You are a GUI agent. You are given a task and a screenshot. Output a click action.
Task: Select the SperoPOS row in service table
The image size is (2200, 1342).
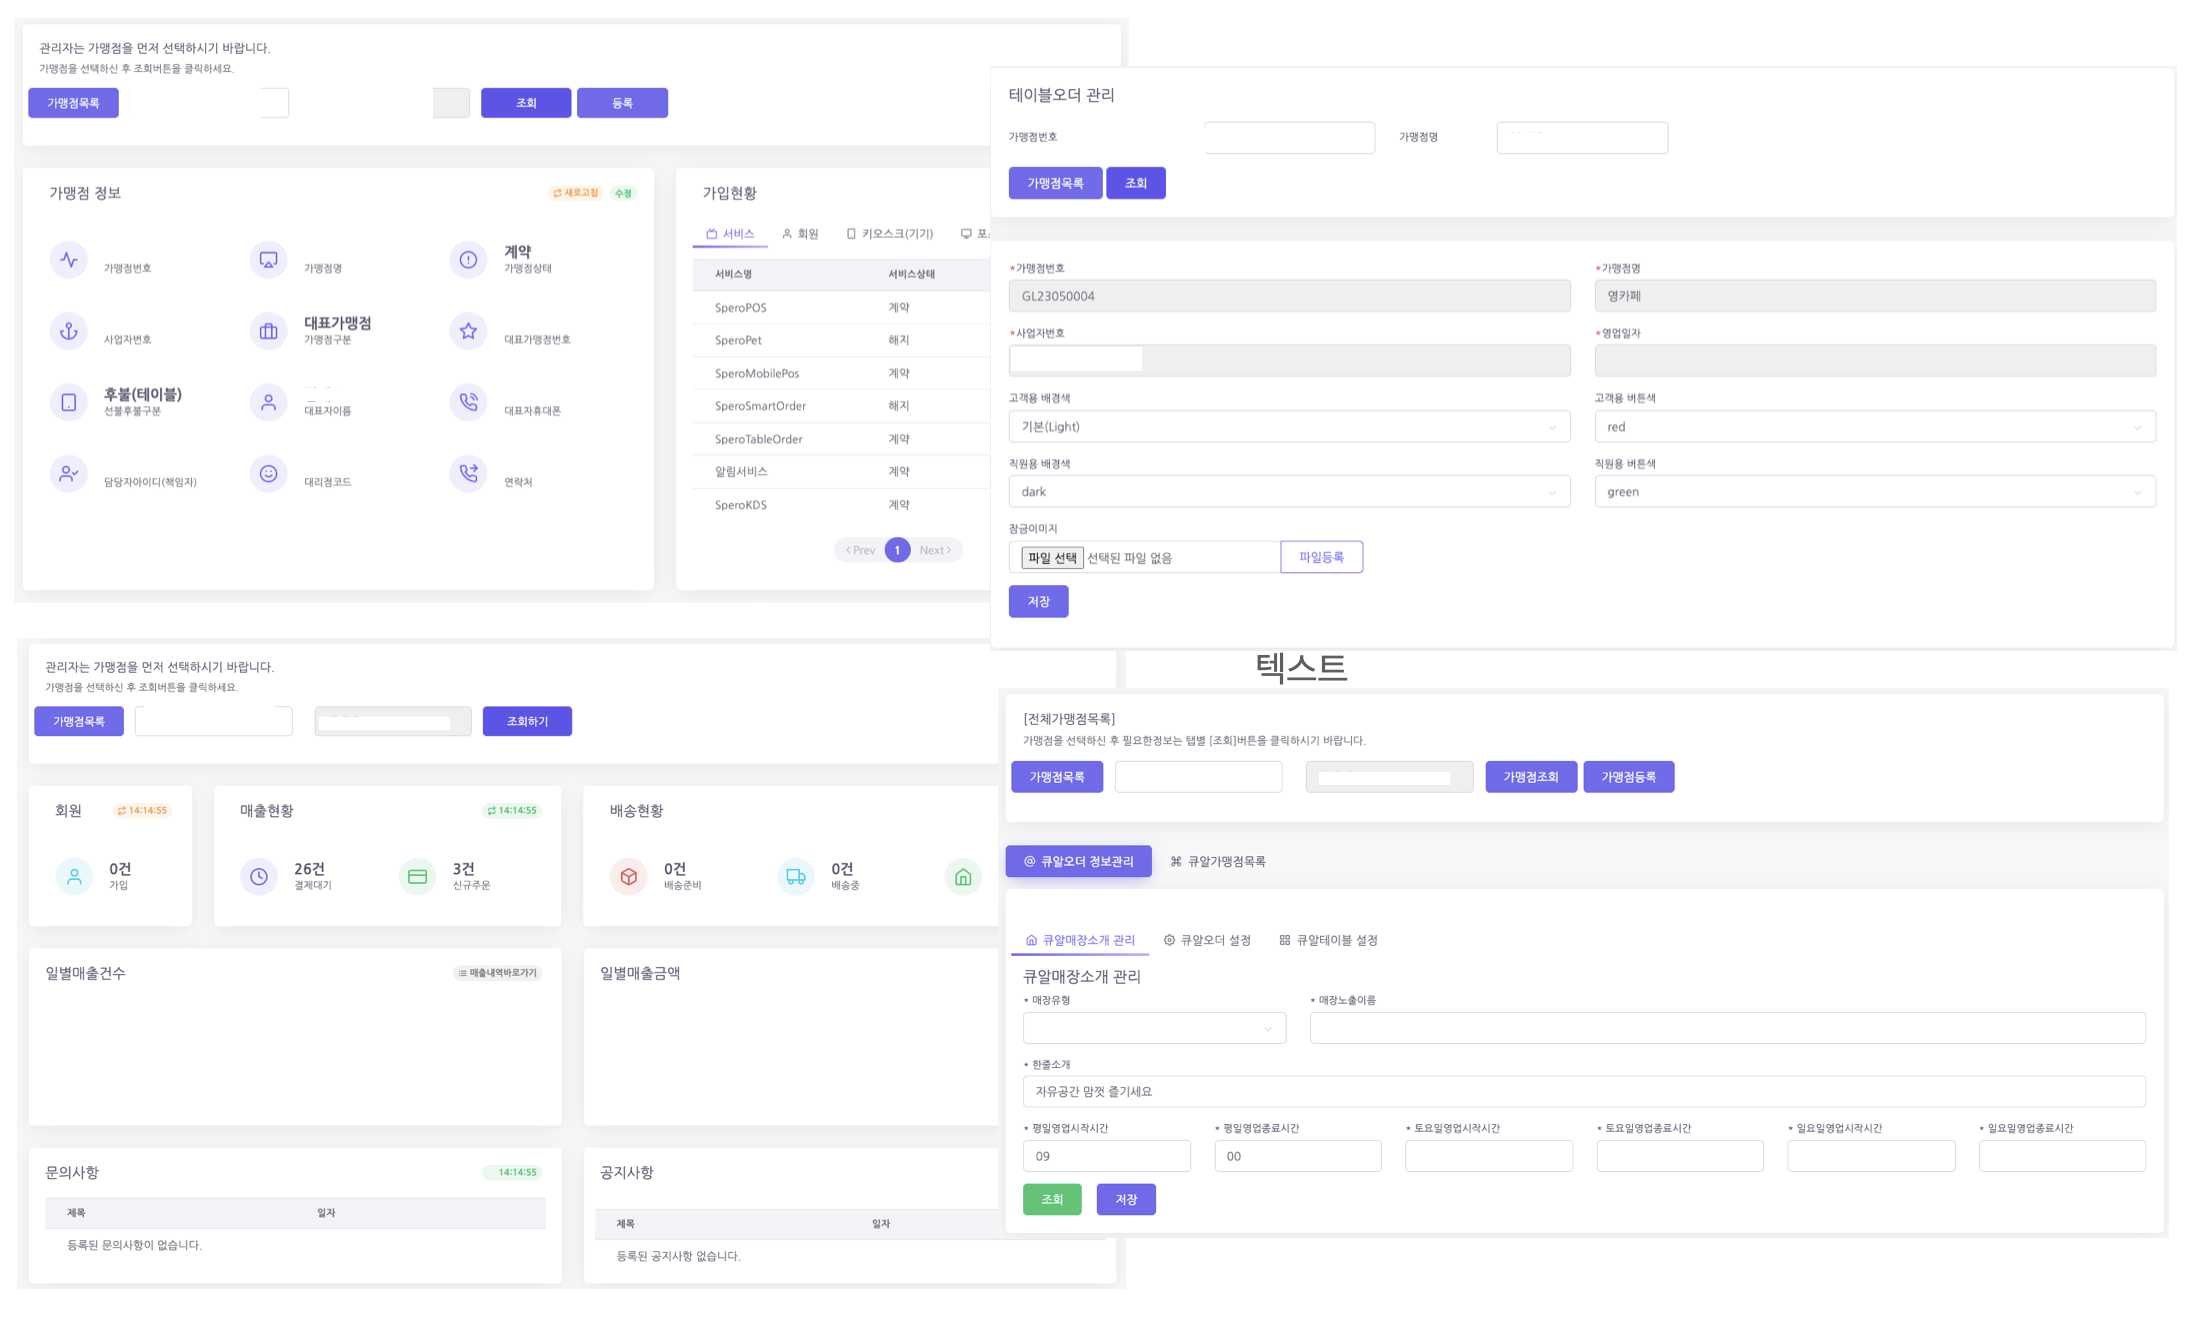(x=842, y=308)
